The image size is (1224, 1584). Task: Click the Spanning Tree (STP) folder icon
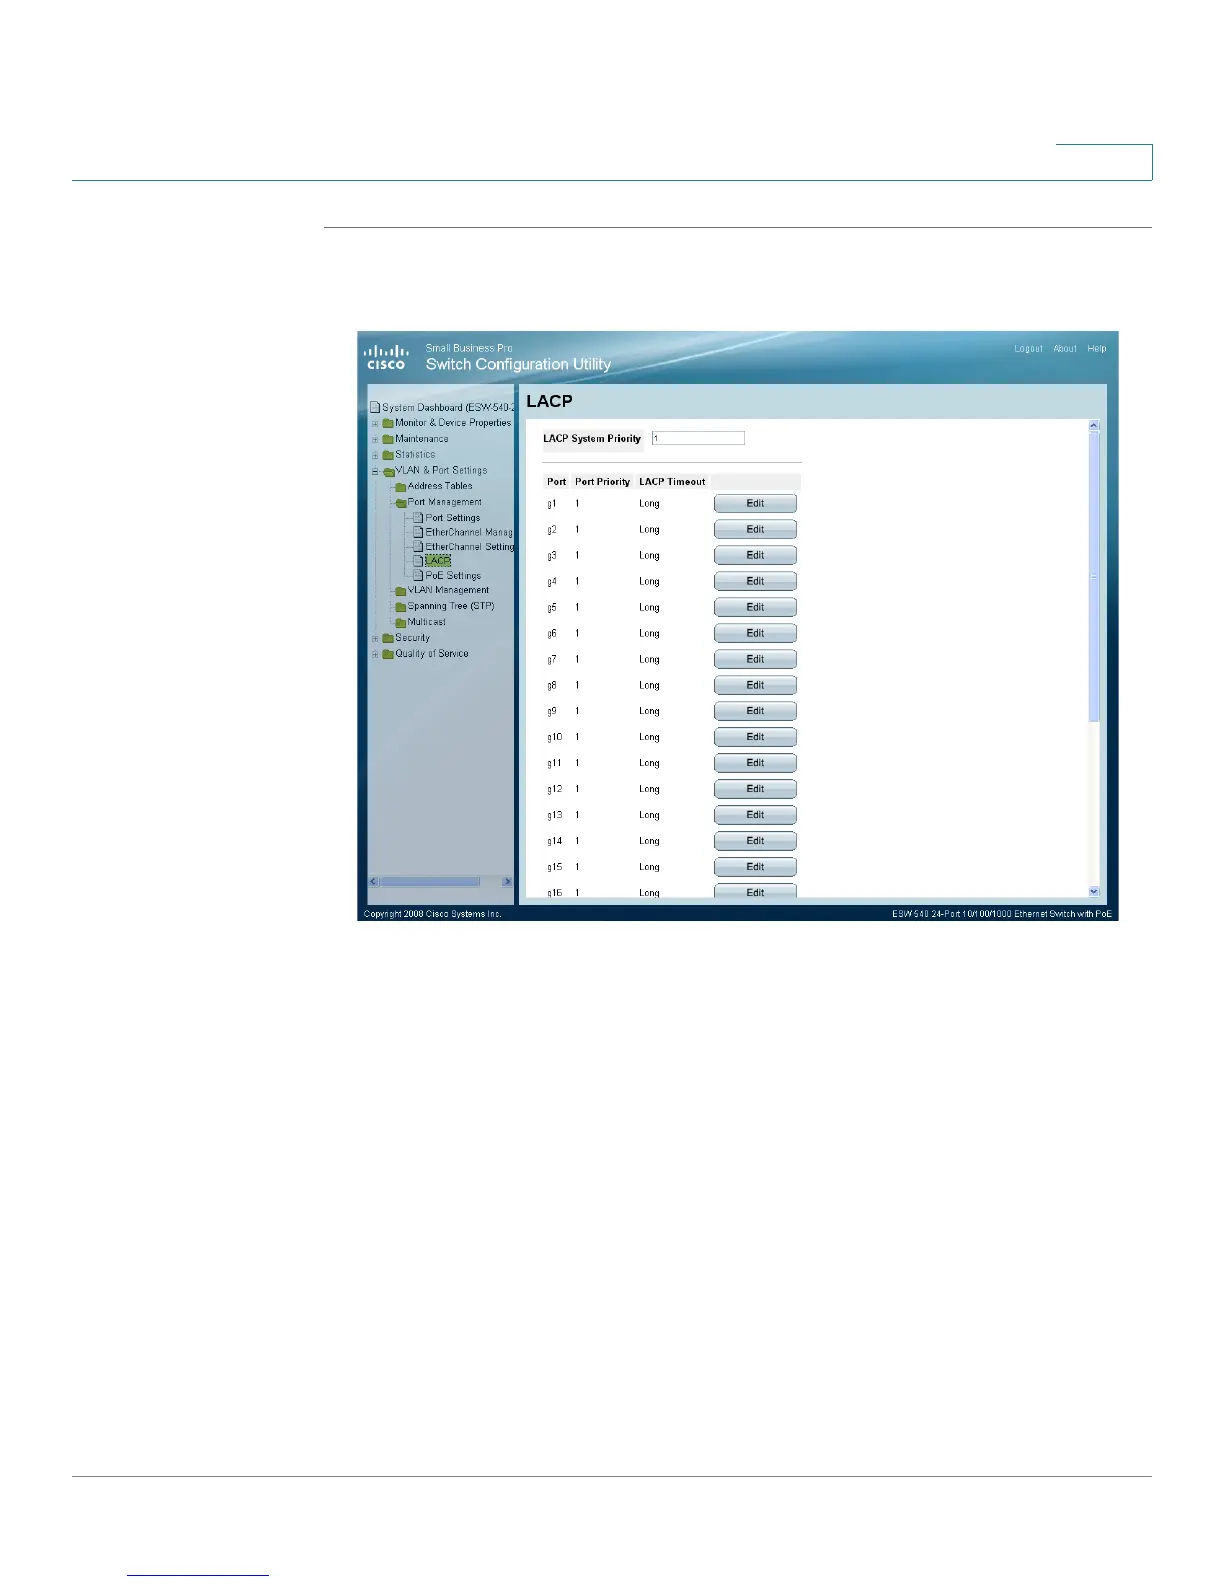point(401,607)
